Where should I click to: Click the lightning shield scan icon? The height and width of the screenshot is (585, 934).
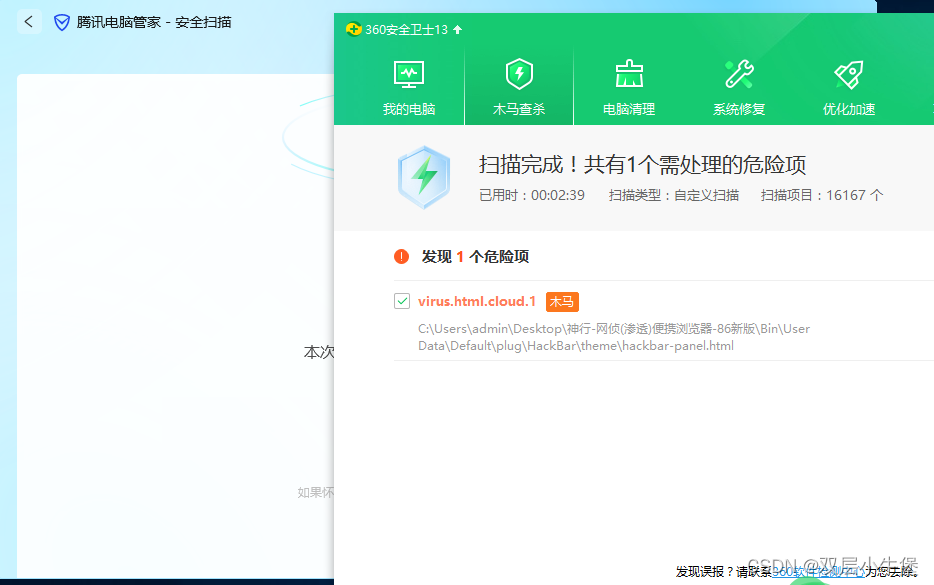[x=424, y=177]
